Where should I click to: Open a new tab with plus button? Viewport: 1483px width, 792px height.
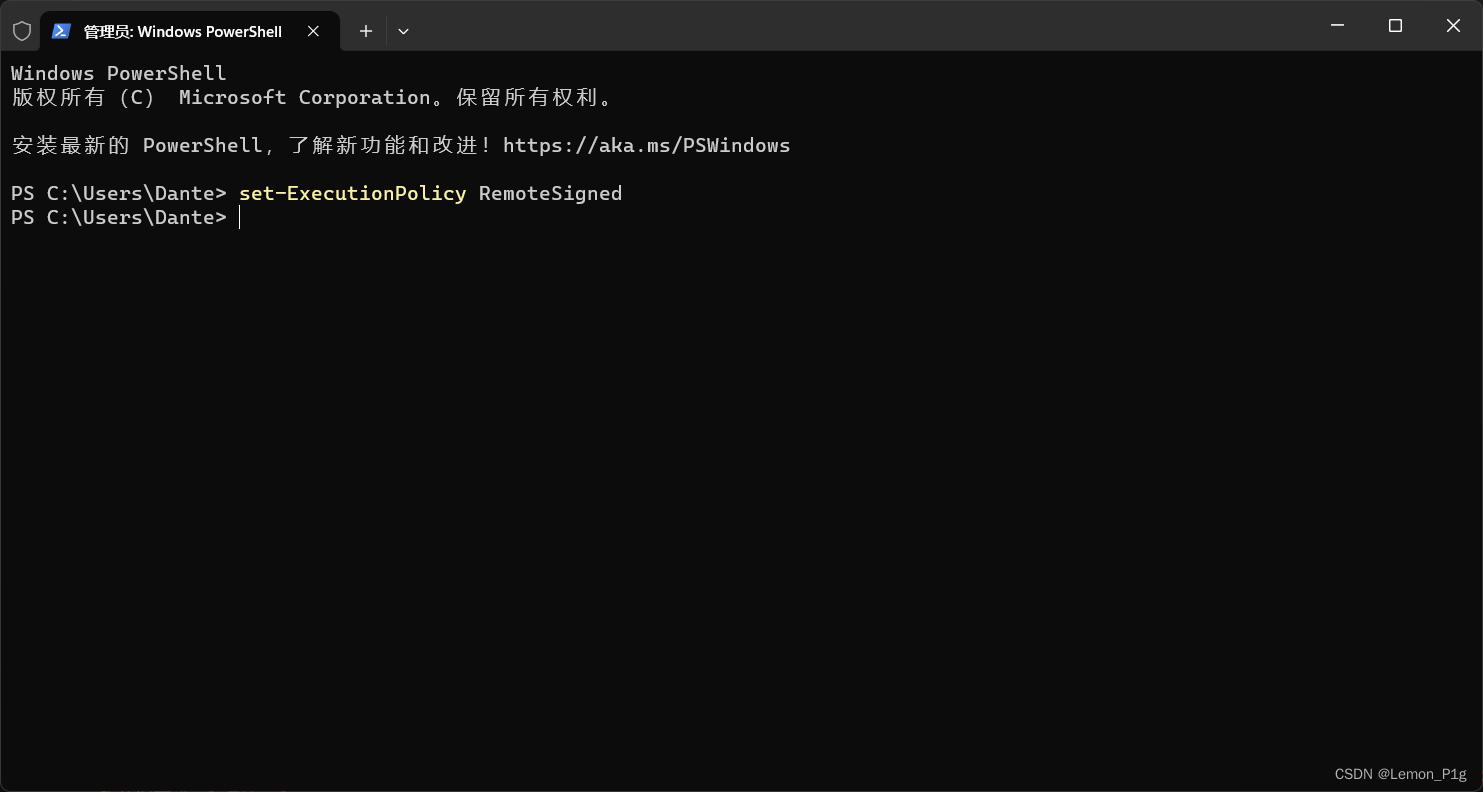coord(366,31)
